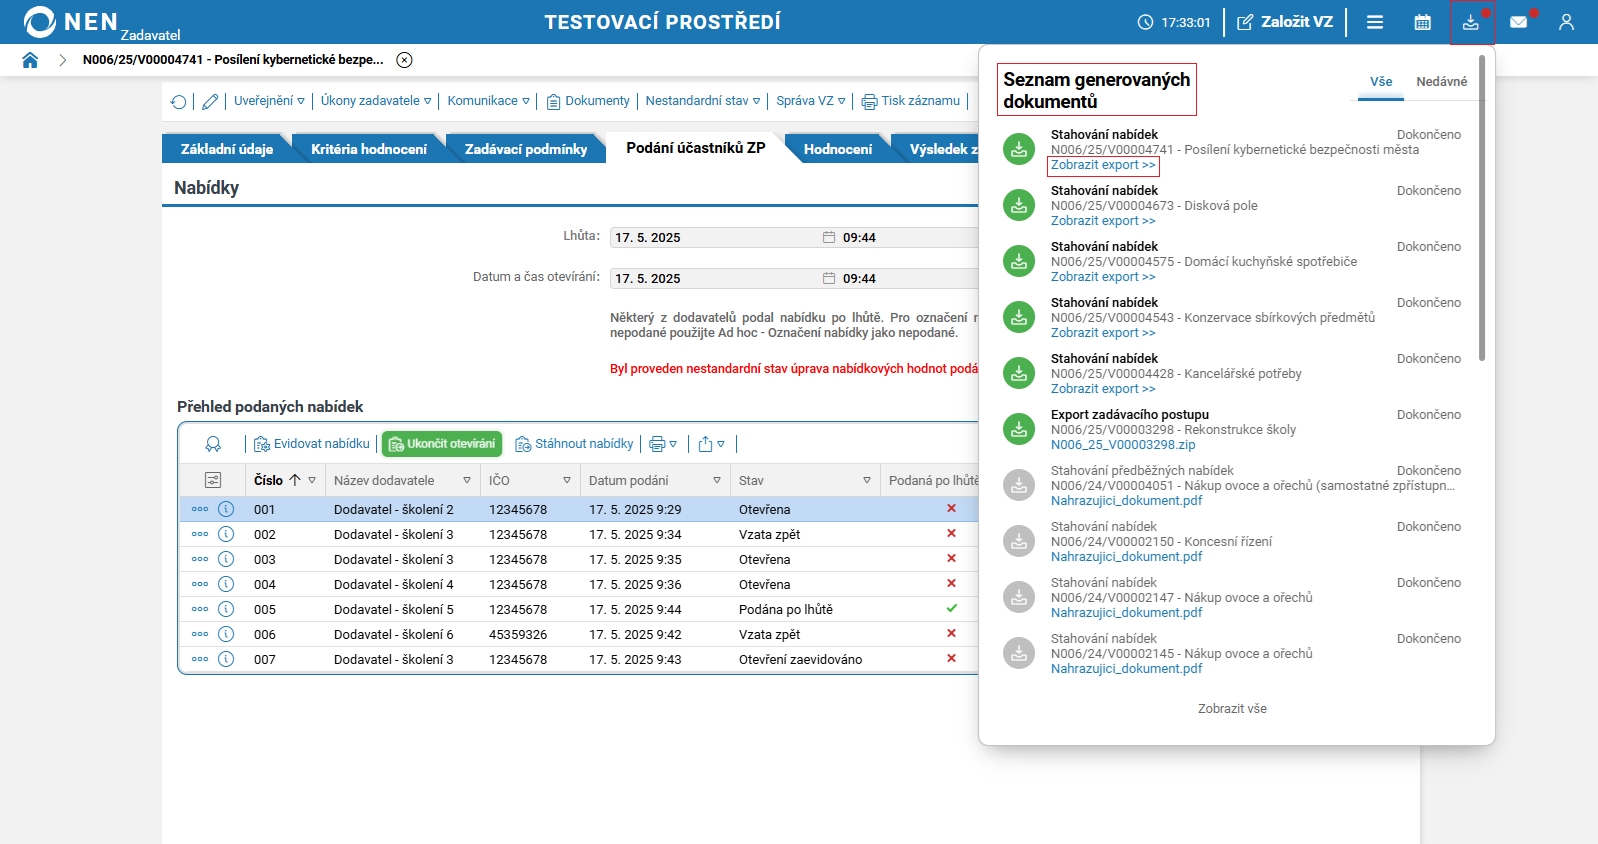Screen dimensions: 1598x844
Task: Open the N006_25_V00003298.zip link
Action: click(x=1122, y=445)
